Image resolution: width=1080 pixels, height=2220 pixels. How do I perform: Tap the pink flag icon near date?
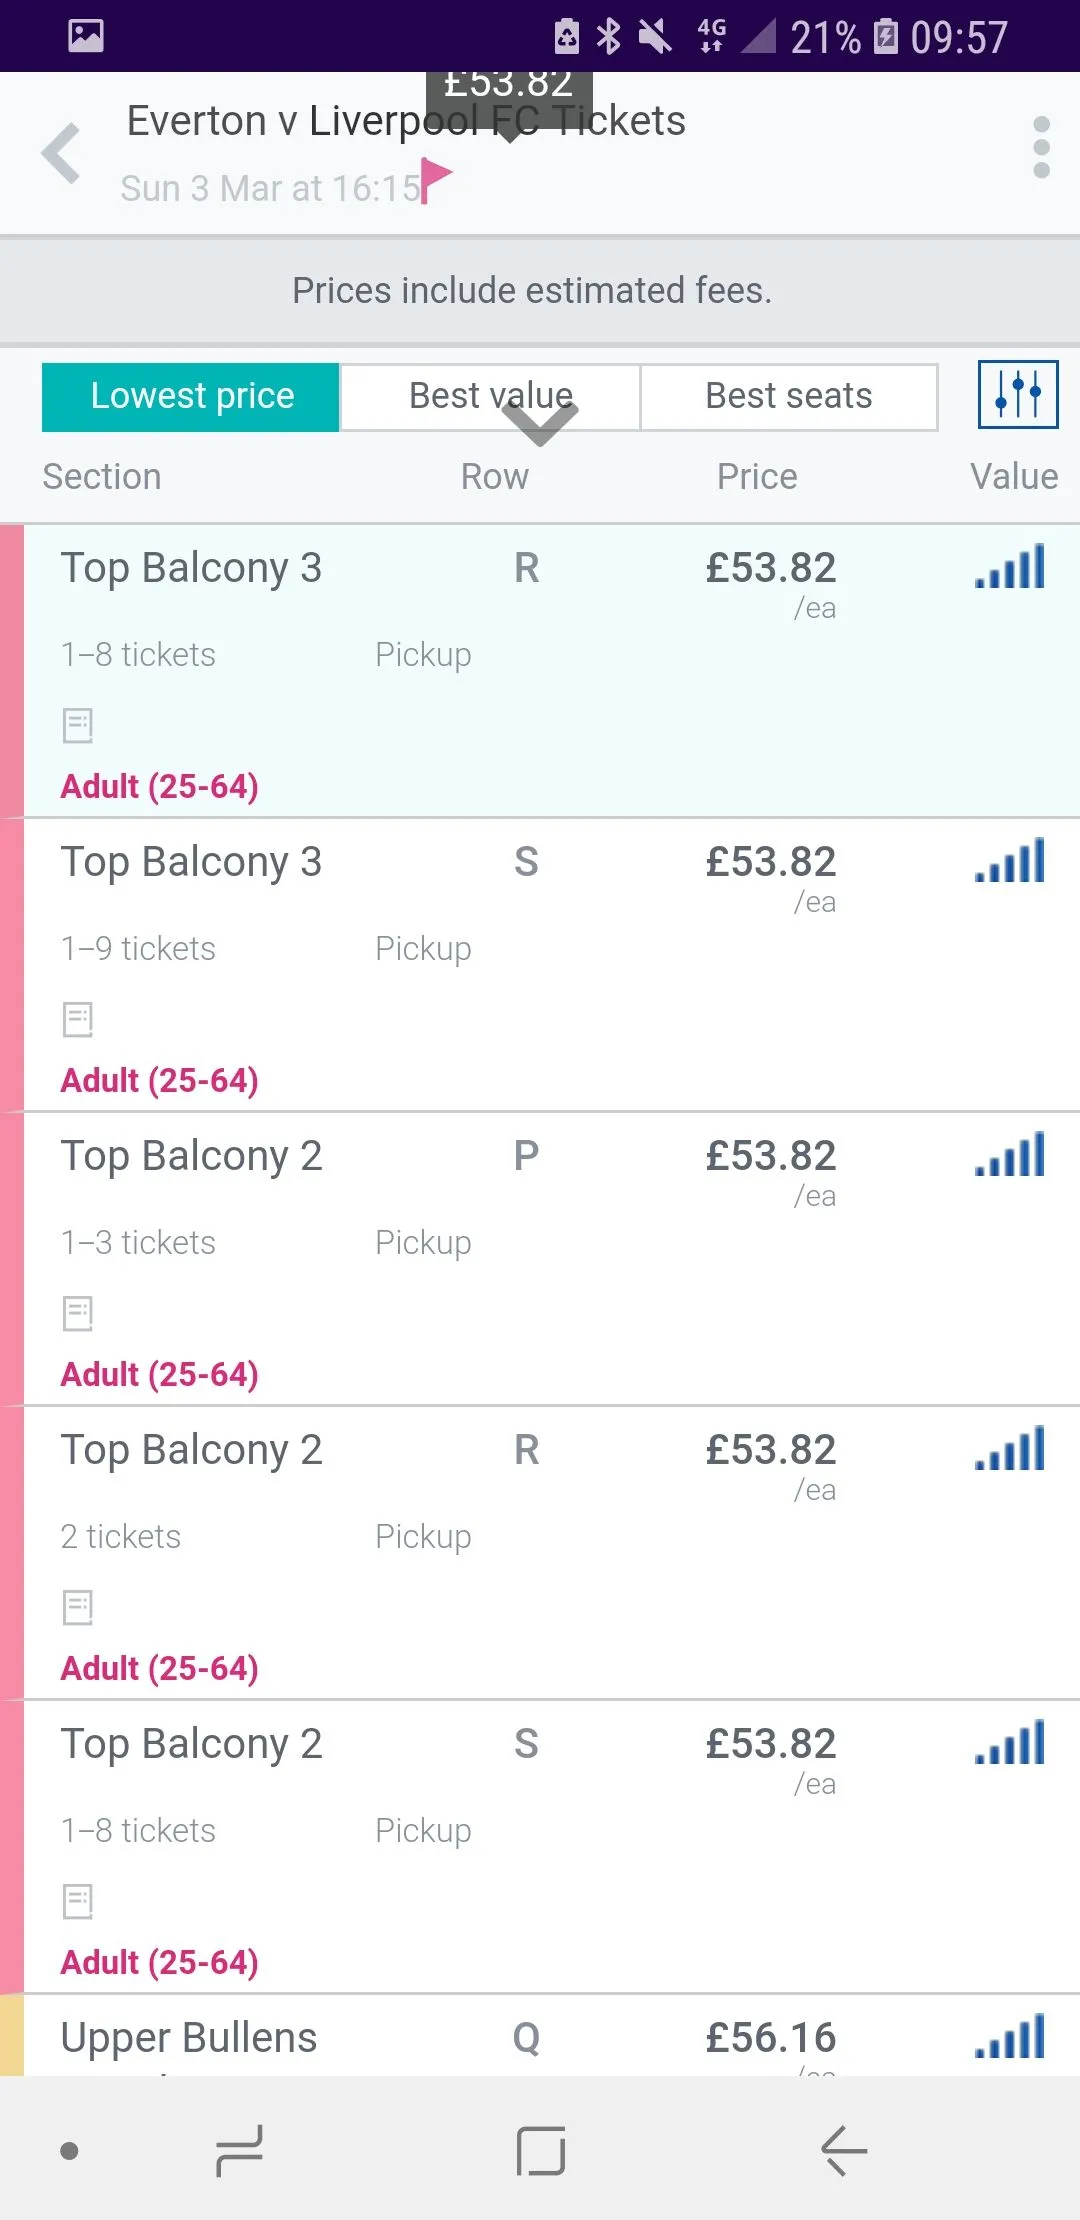pyautogui.click(x=435, y=180)
